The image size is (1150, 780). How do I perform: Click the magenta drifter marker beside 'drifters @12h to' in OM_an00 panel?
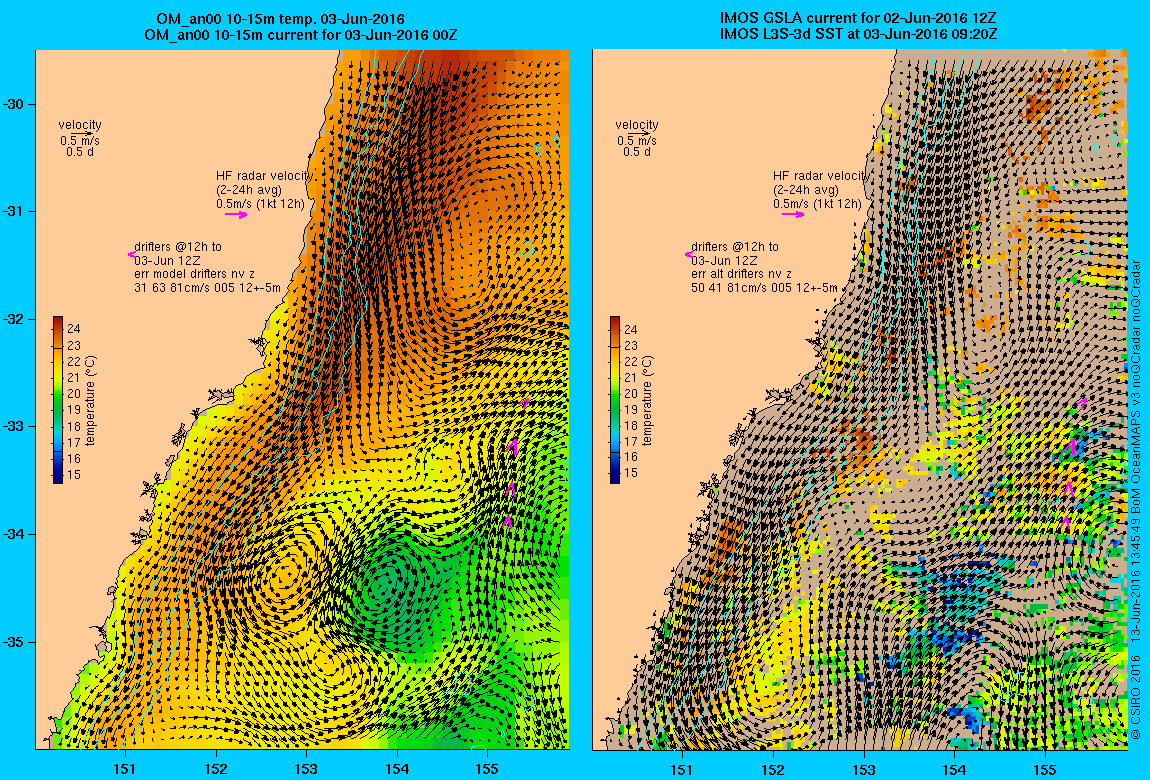pos(131,254)
